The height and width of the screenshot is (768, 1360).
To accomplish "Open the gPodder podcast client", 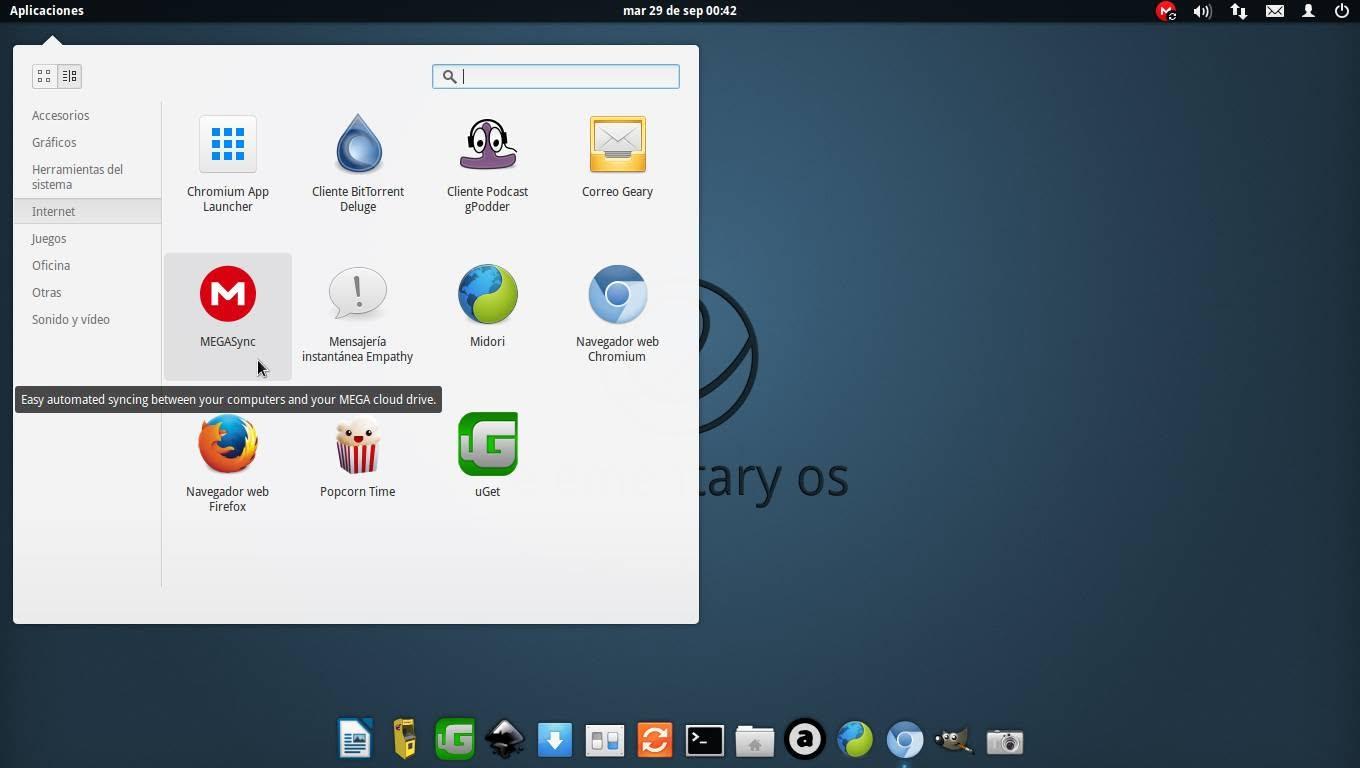I will (488, 165).
